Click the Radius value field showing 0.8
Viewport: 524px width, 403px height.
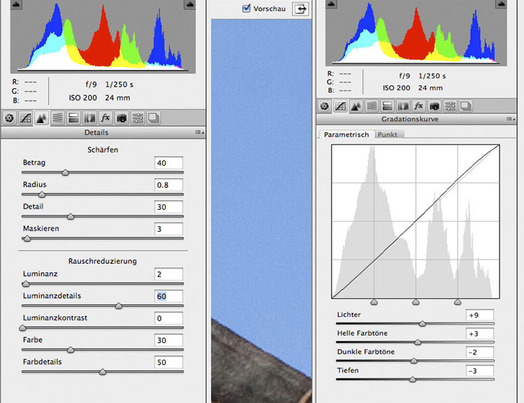[x=169, y=185]
